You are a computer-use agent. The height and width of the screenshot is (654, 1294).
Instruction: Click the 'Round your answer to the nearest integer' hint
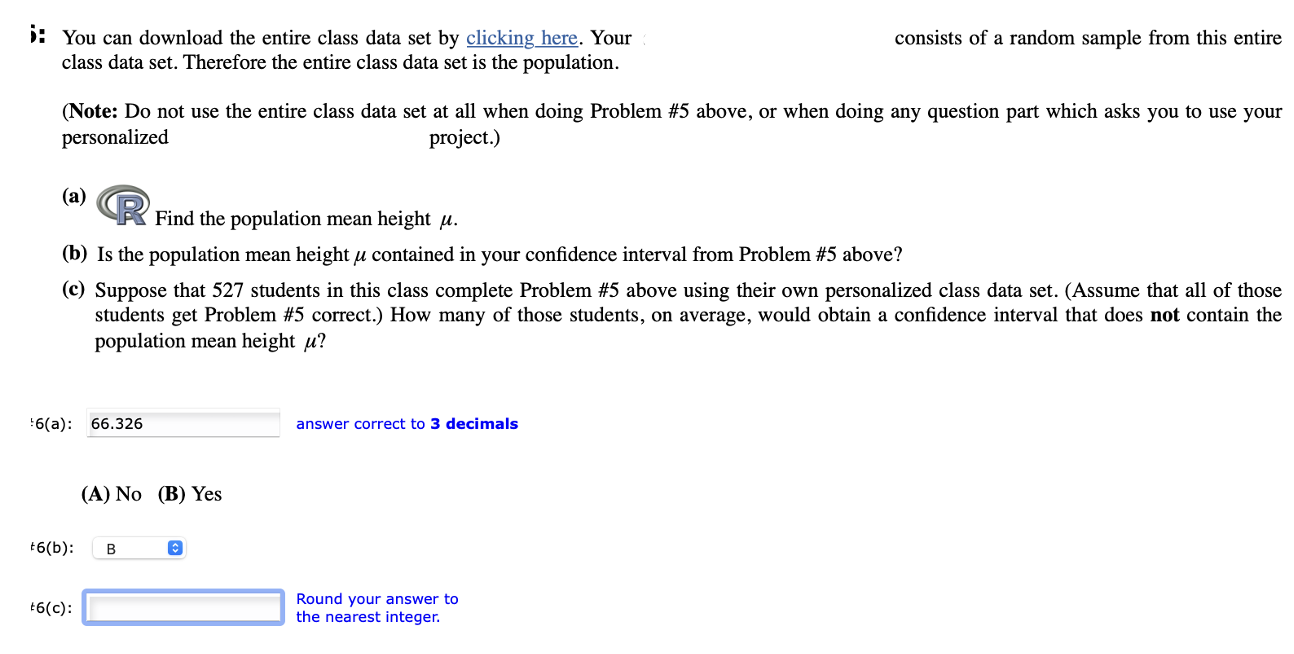point(377,607)
